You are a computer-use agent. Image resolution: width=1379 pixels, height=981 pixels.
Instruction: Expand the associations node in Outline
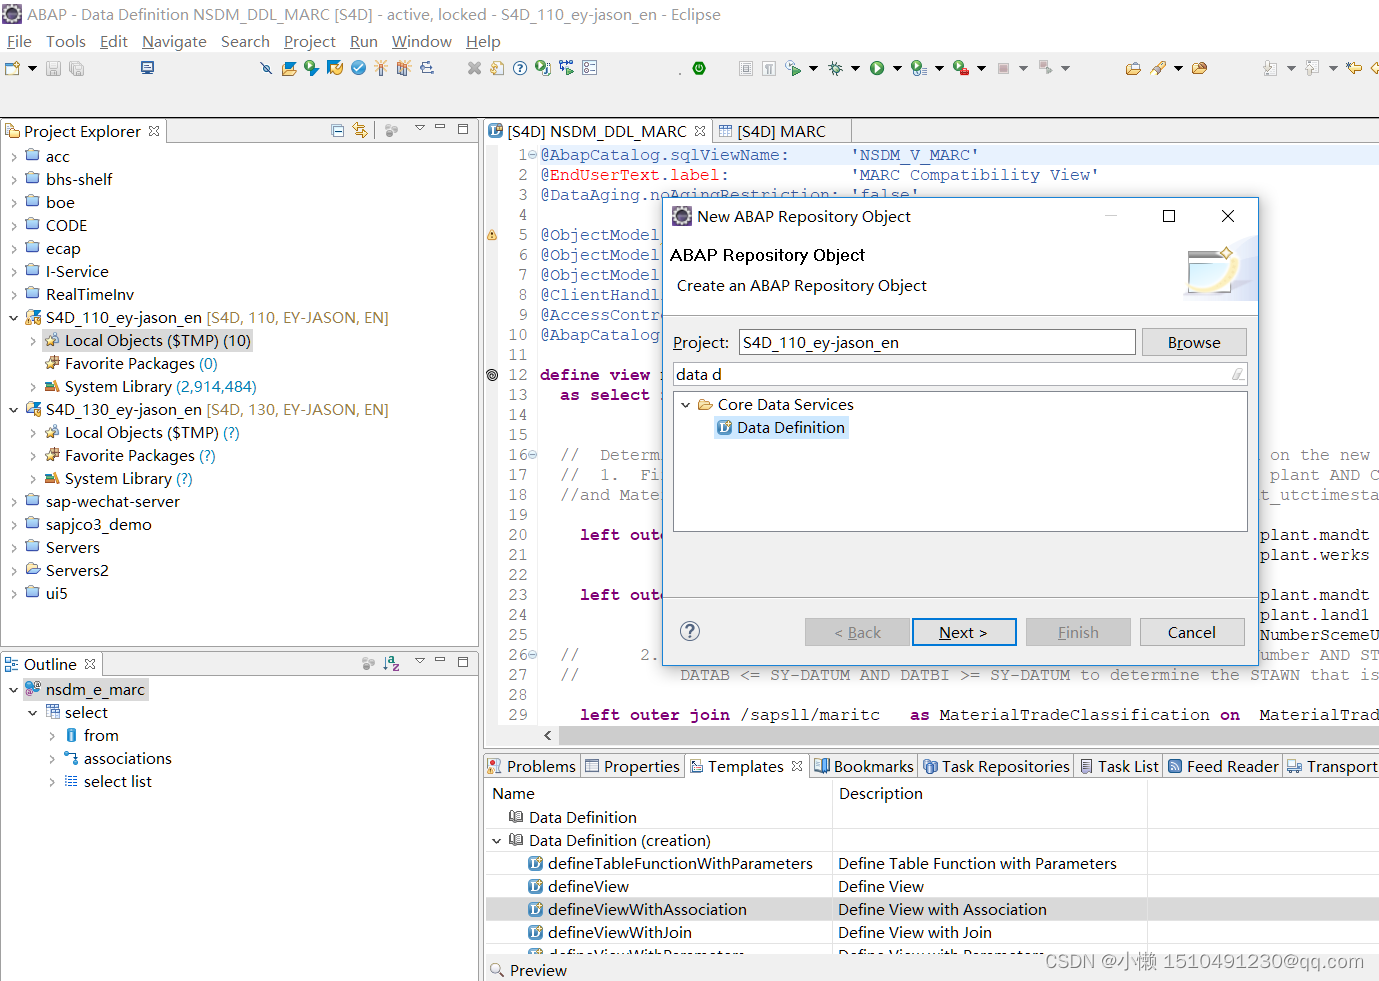52,759
